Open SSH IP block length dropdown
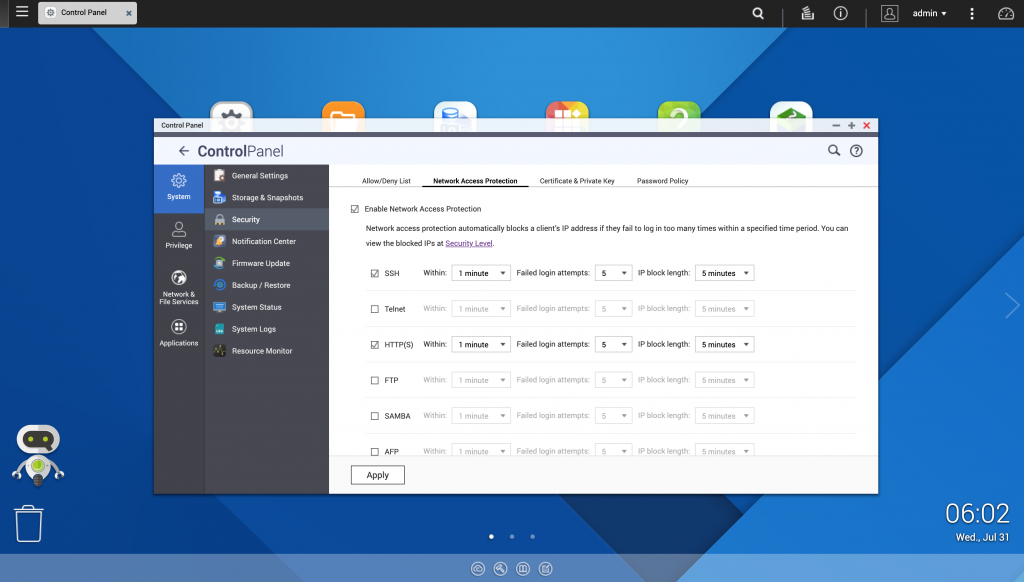The image size is (1024, 582). pos(725,273)
